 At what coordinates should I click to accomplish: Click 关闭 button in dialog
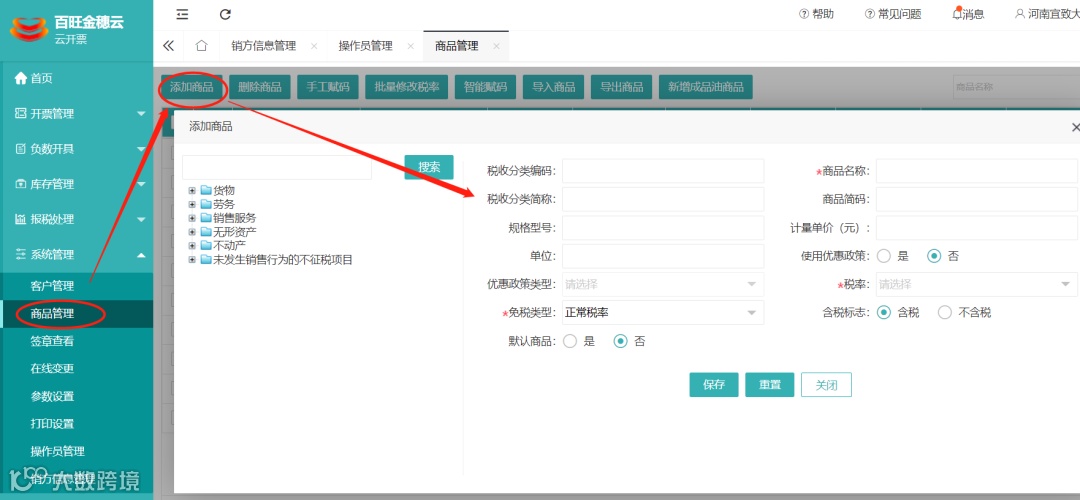point(827,385)
